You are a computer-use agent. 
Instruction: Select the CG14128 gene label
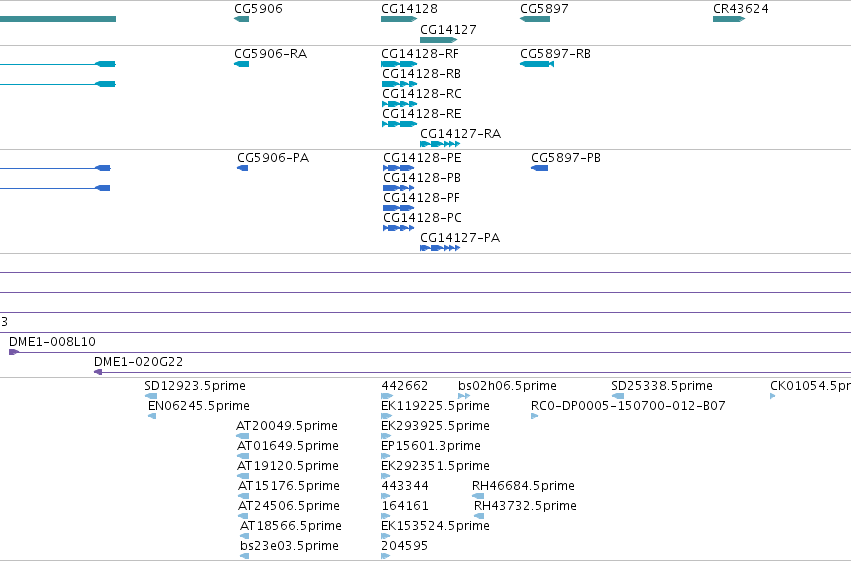(x=409, y=9)
